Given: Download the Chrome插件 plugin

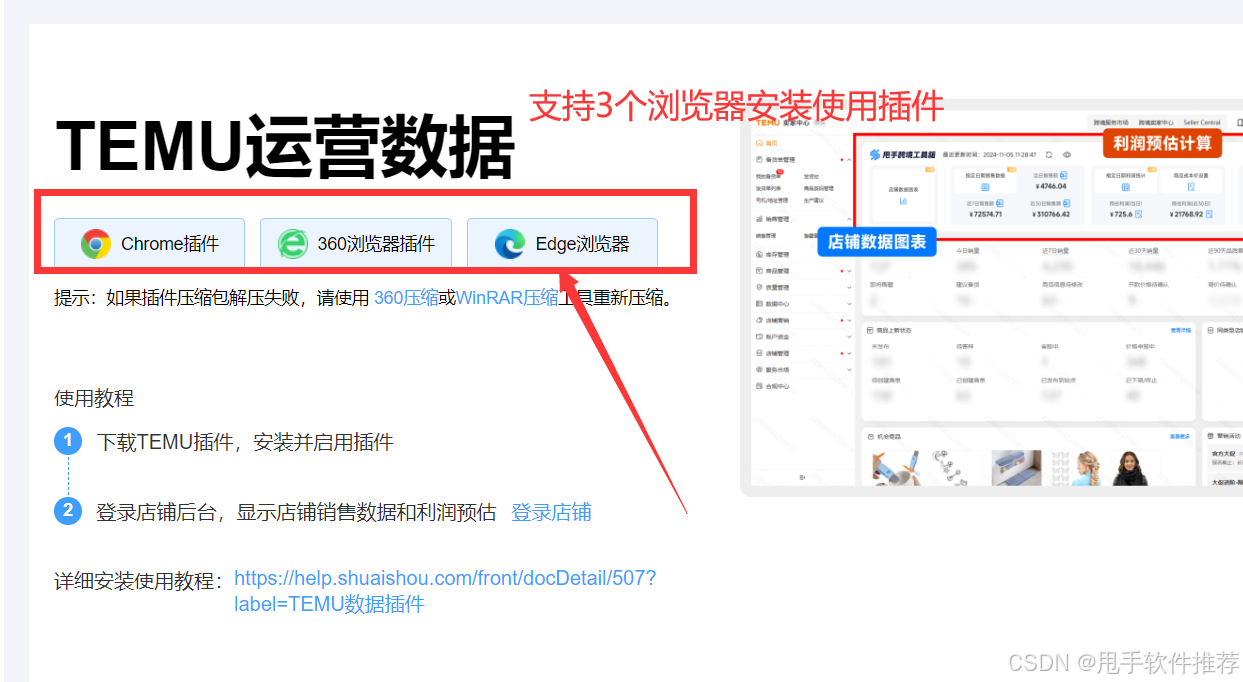Looking at the screenshot, I should [x=149, y=243].
